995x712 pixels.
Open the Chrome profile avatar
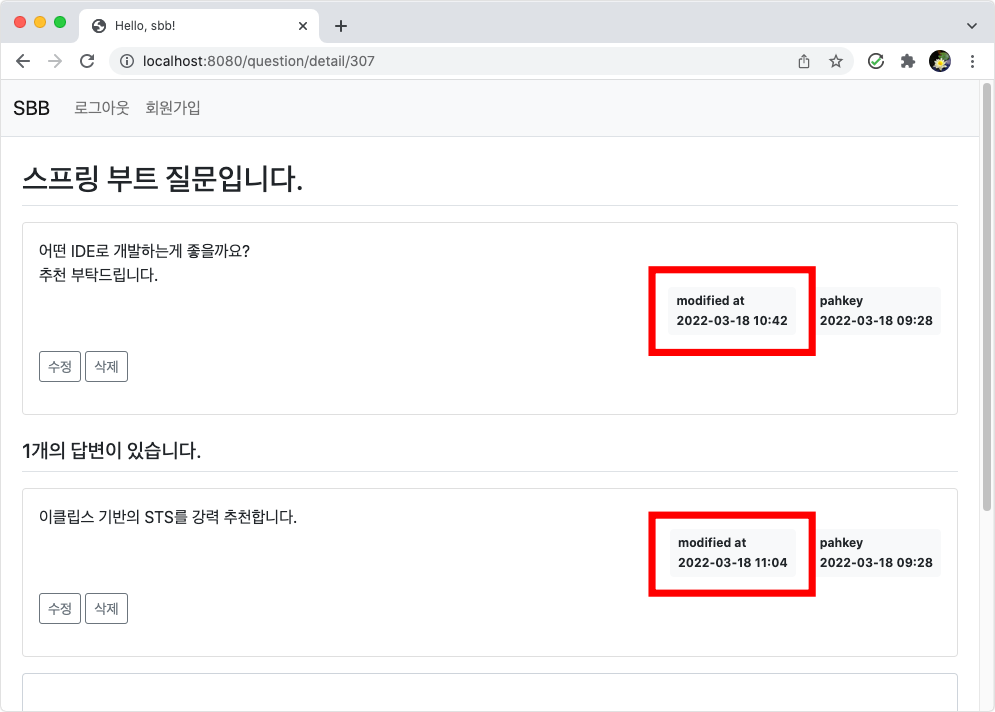[940, 61]
